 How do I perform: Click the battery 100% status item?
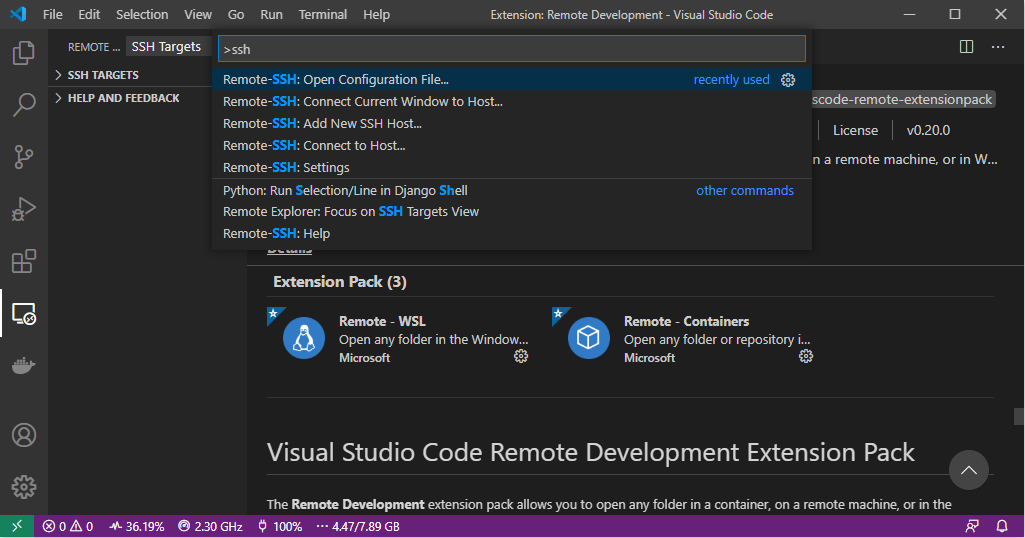coord(280,526)
